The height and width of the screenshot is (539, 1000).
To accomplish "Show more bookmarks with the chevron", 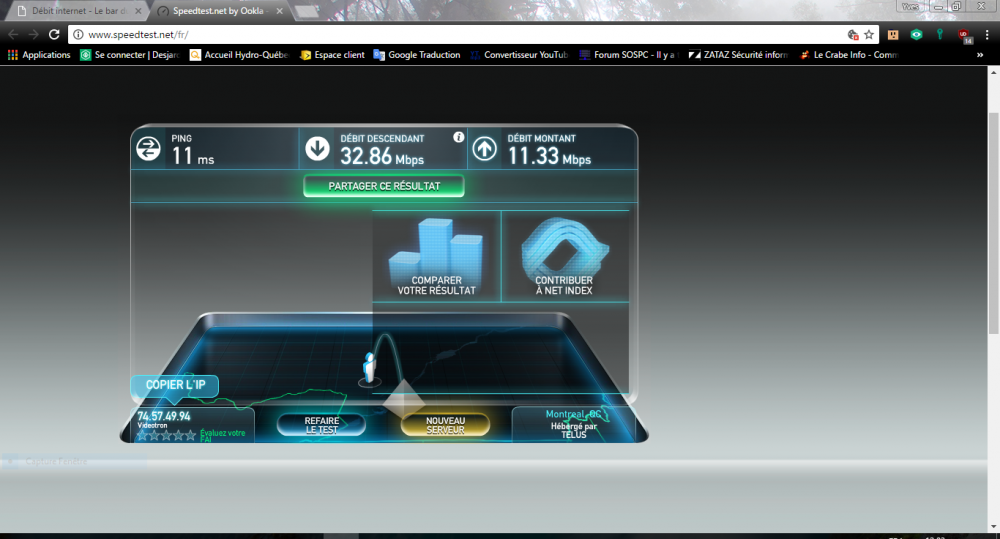I will (x=980, y=55).
